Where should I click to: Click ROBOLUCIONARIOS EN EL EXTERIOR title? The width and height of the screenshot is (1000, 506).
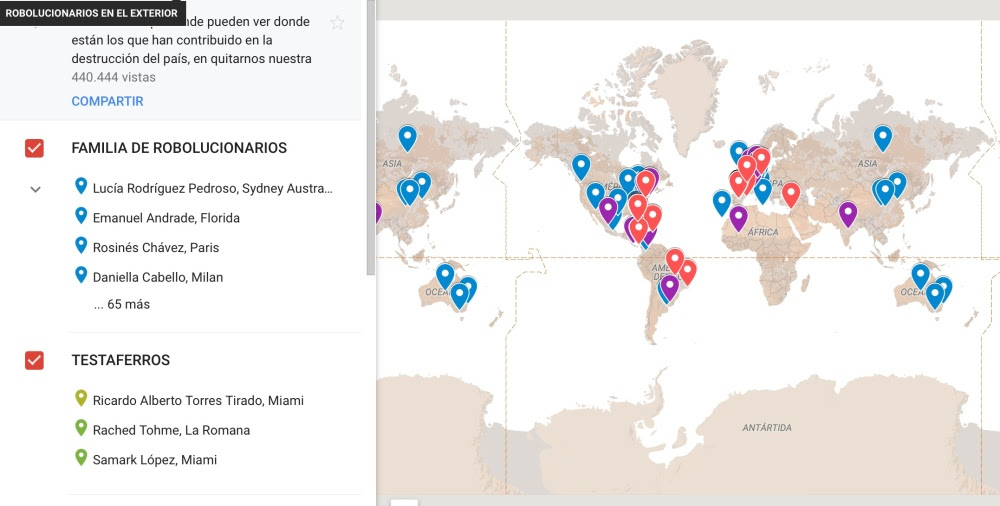(92, 13)
